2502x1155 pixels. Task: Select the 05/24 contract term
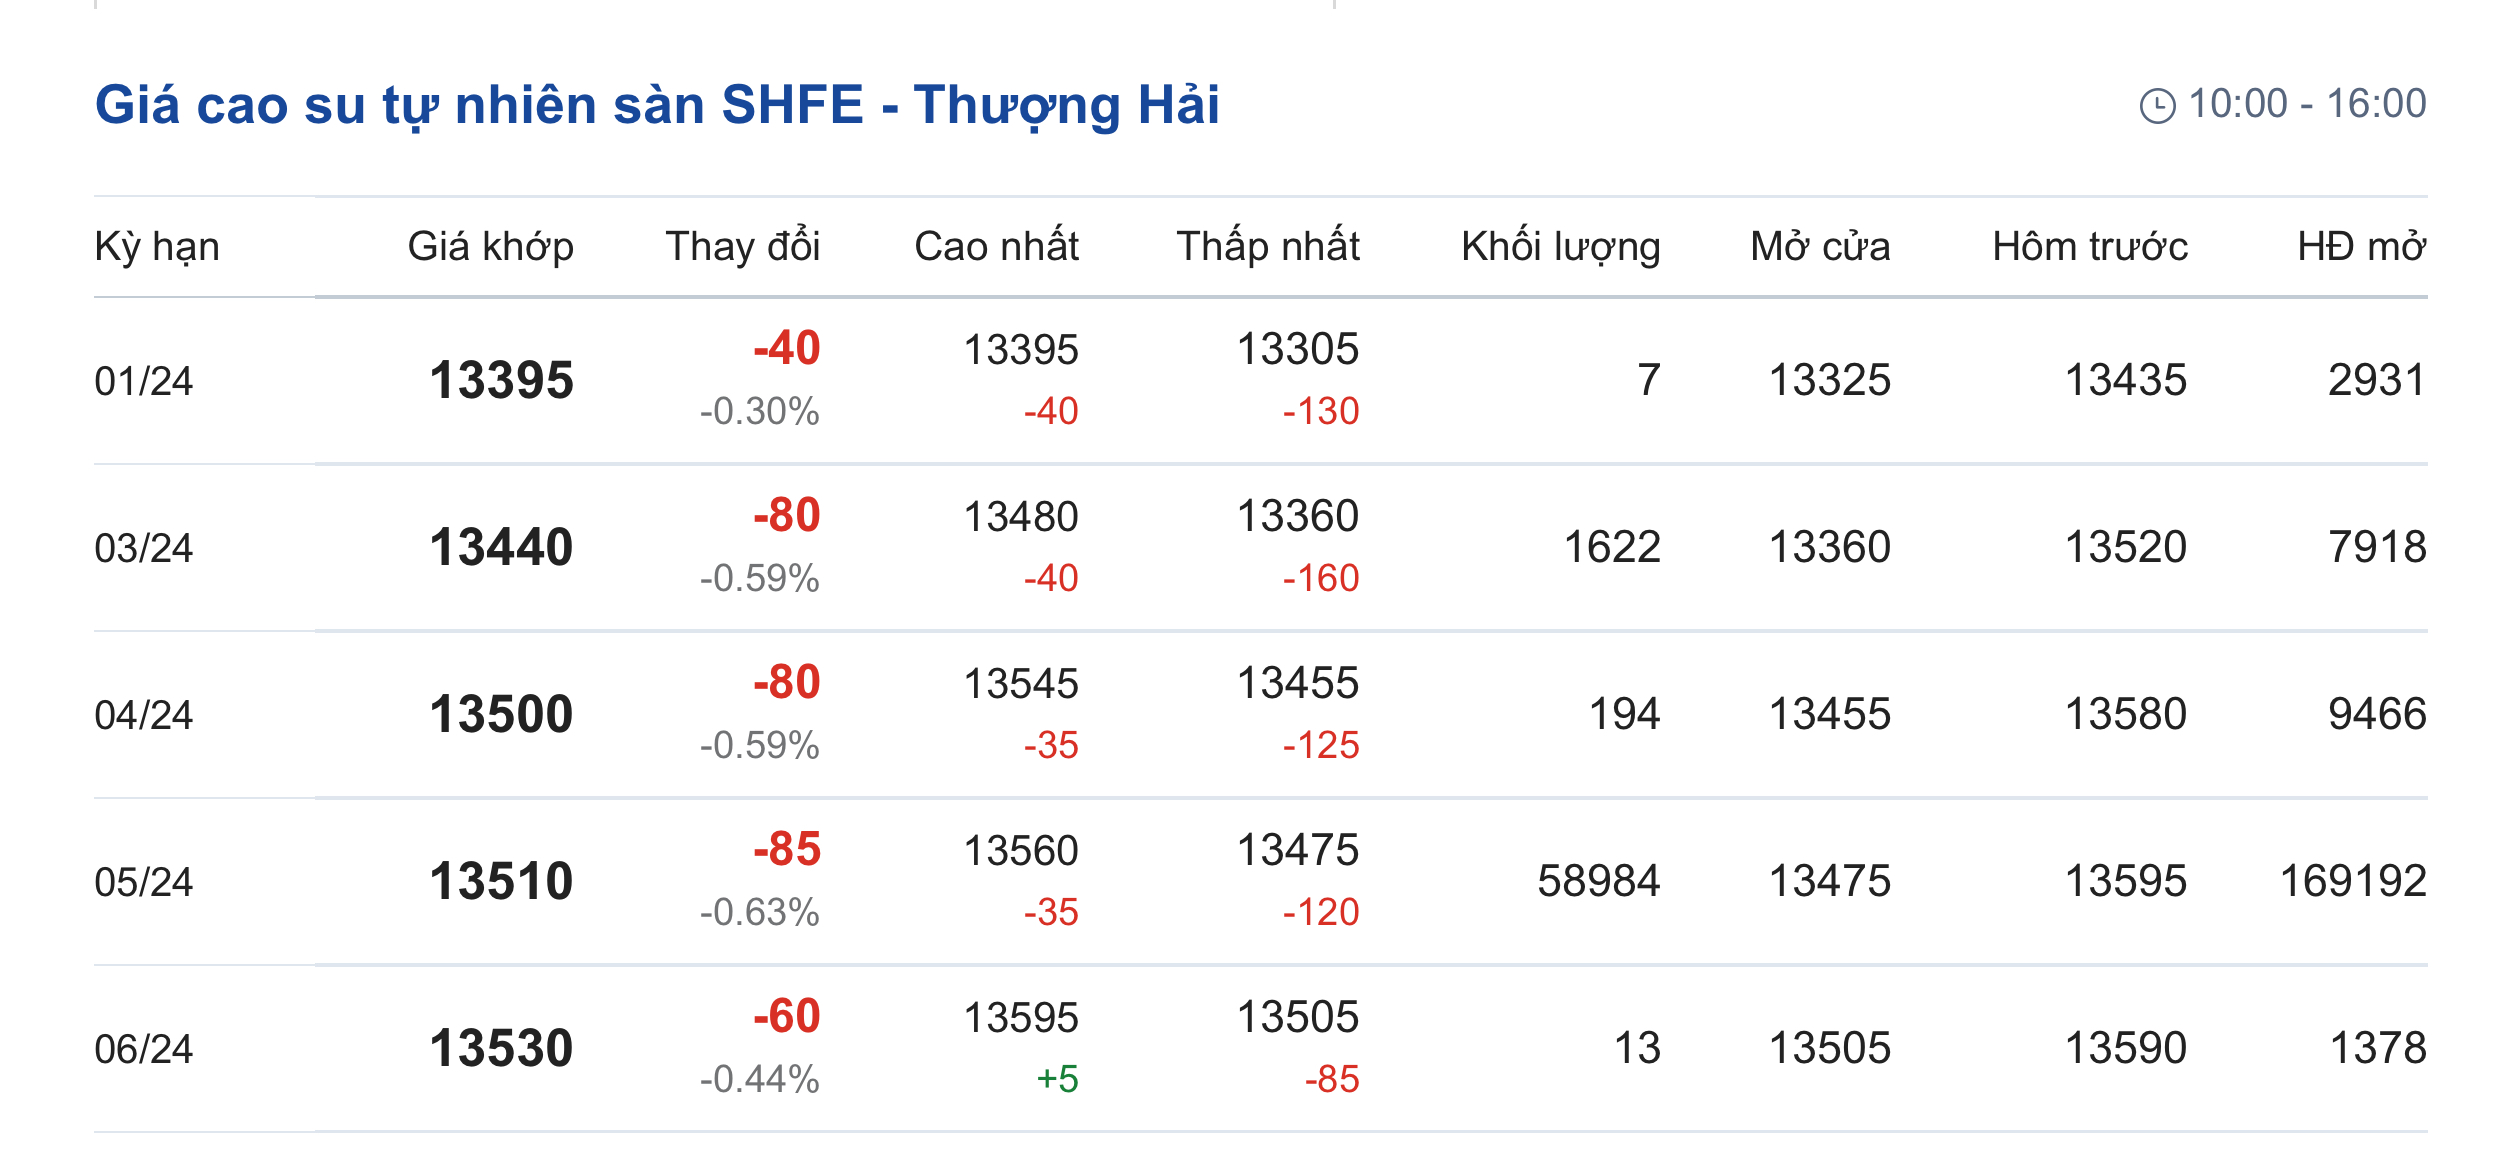[144, 882]
